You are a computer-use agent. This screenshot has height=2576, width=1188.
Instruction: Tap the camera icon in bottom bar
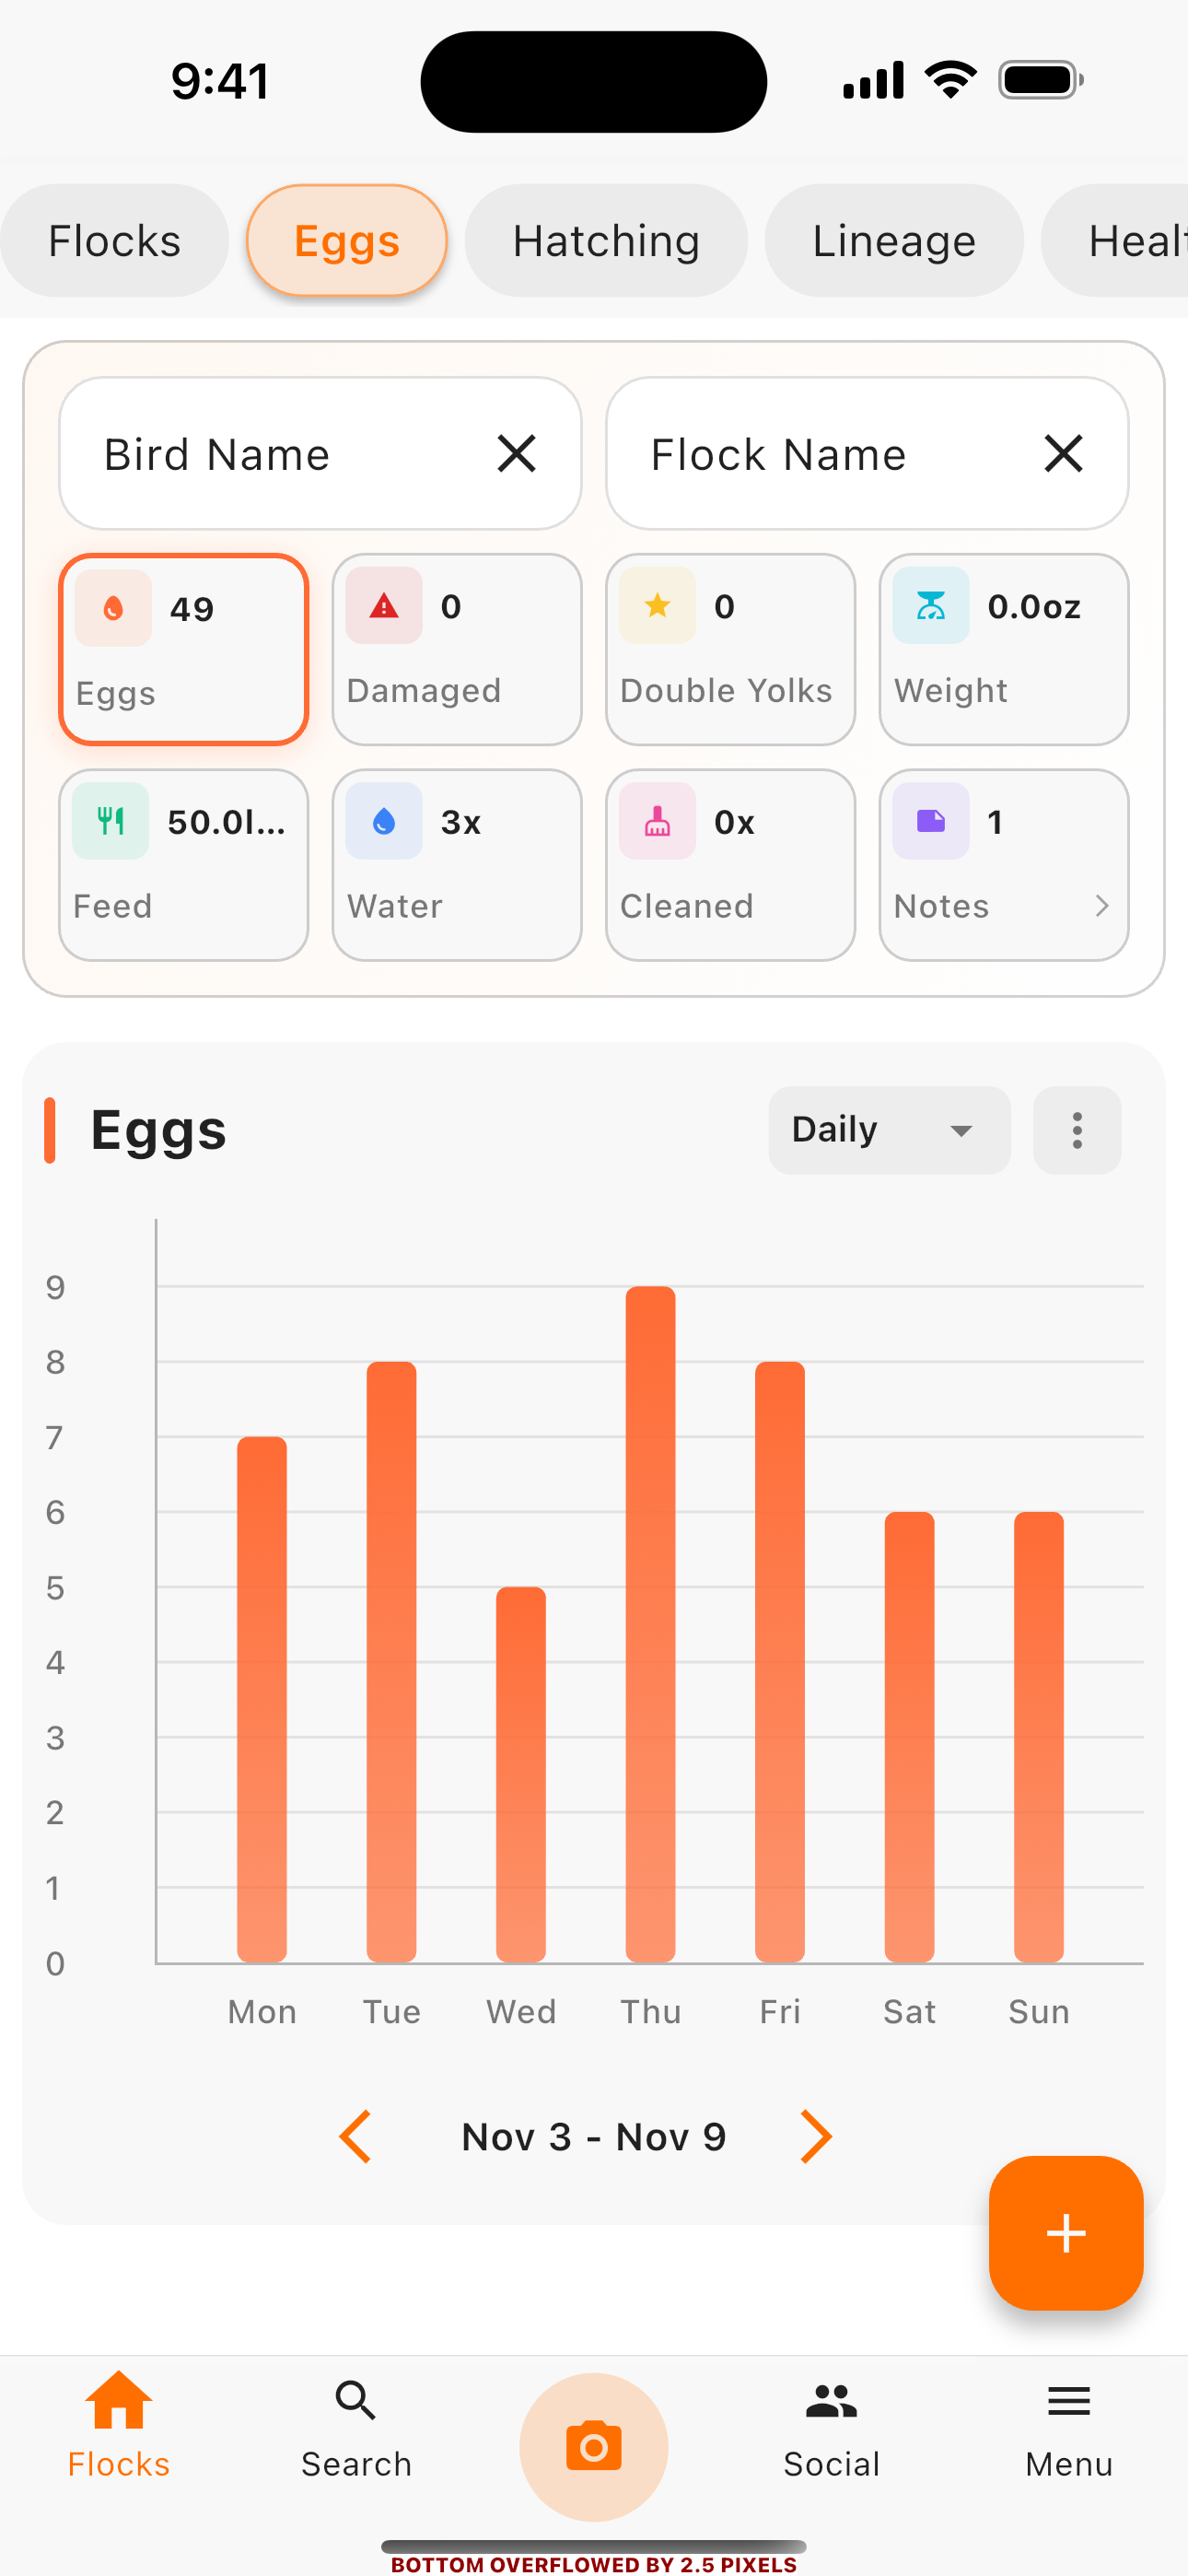(x=593, y=2445)
